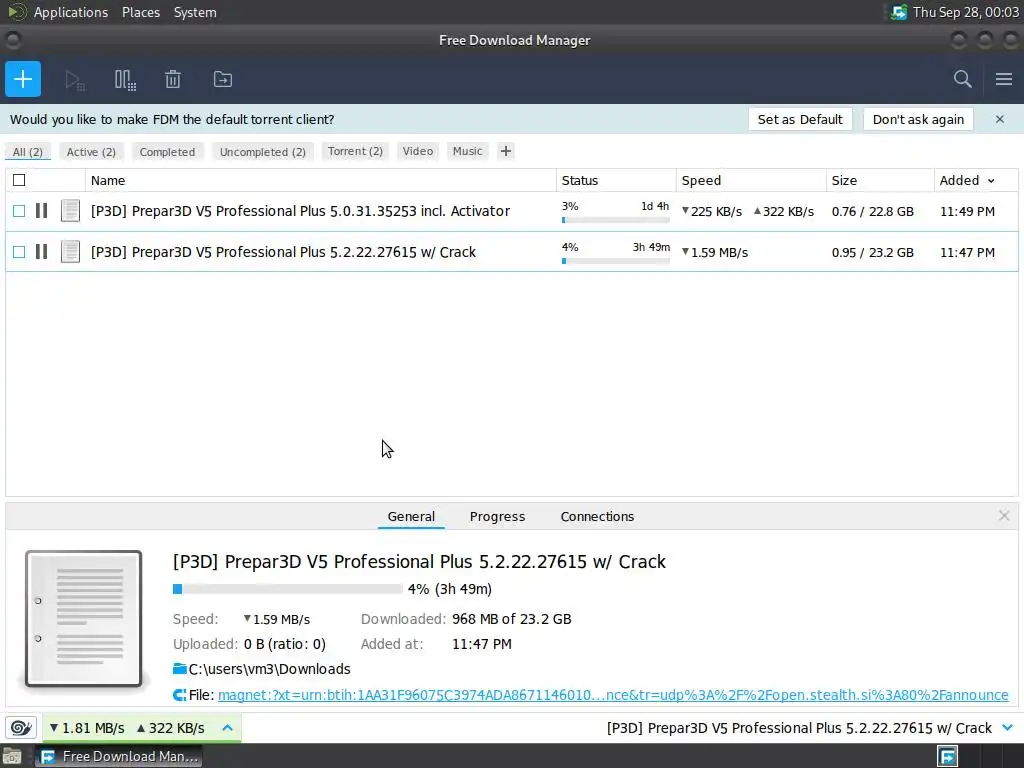Screen dimensions: 1024x768
Task: Click total download speed 1.81 MB/s
Action: [87, 728]
